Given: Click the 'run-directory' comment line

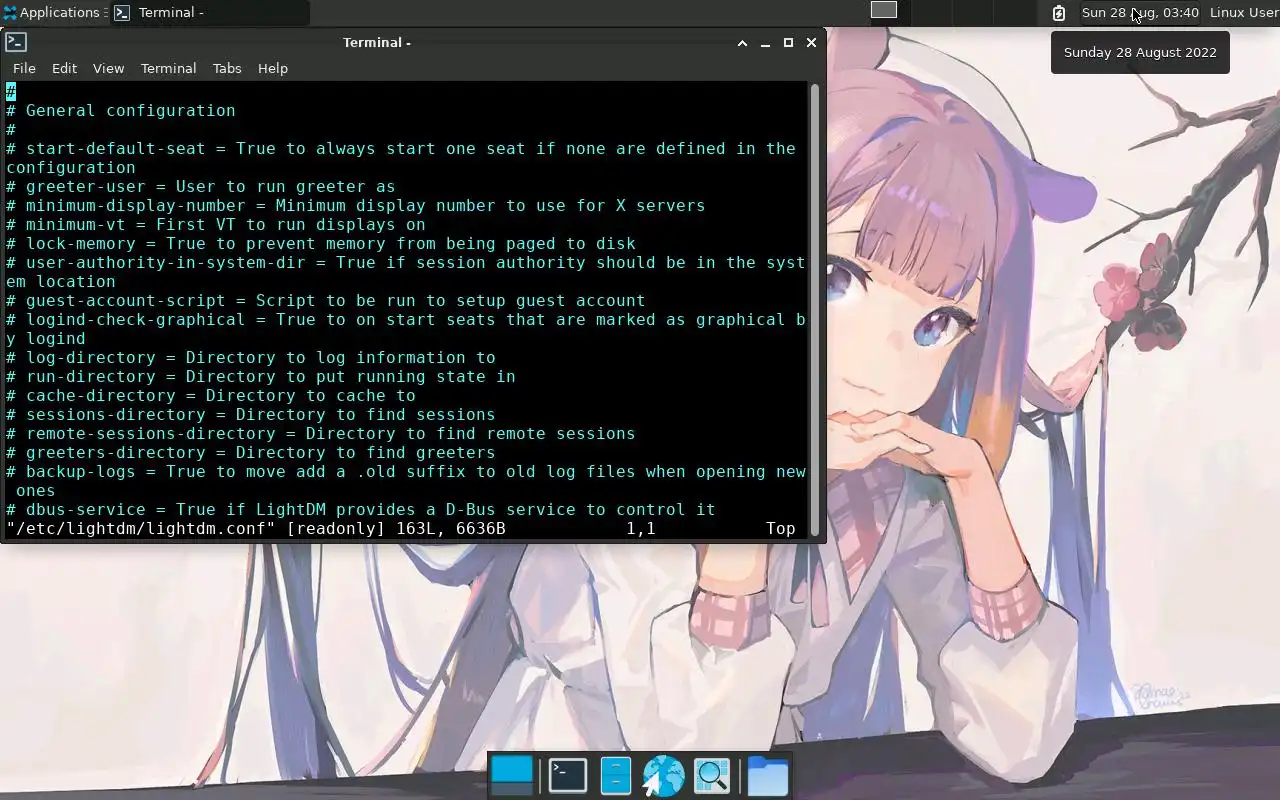Looking at the screenshot, I should coord(261,377).
